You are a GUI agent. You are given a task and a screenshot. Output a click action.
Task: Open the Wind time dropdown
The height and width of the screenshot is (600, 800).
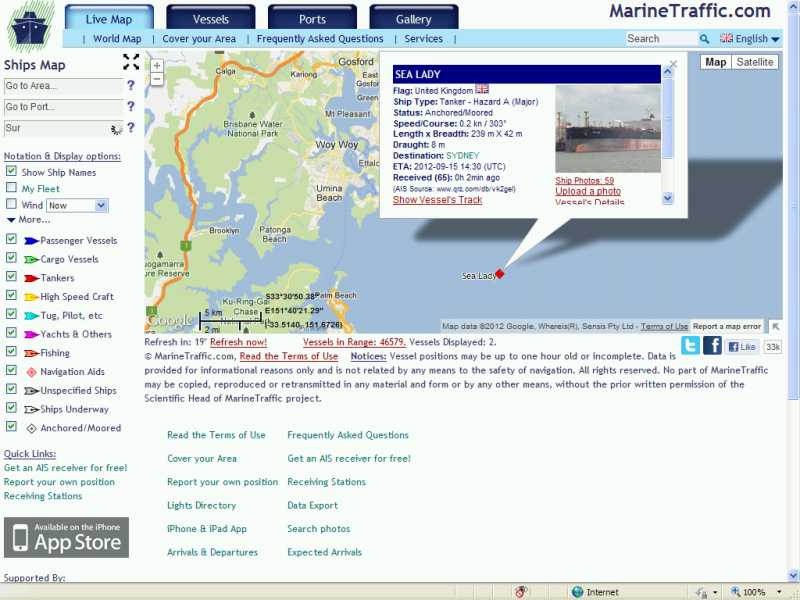77,205
